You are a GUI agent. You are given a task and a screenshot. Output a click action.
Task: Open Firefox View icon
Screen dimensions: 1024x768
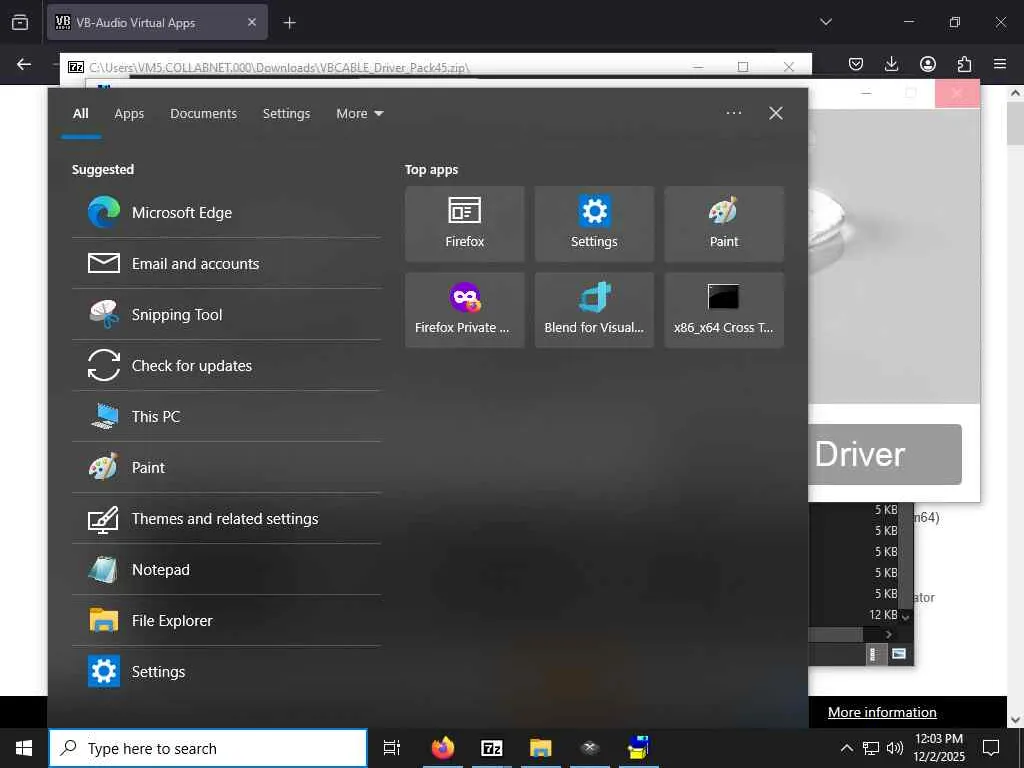(x=20, y=22)
